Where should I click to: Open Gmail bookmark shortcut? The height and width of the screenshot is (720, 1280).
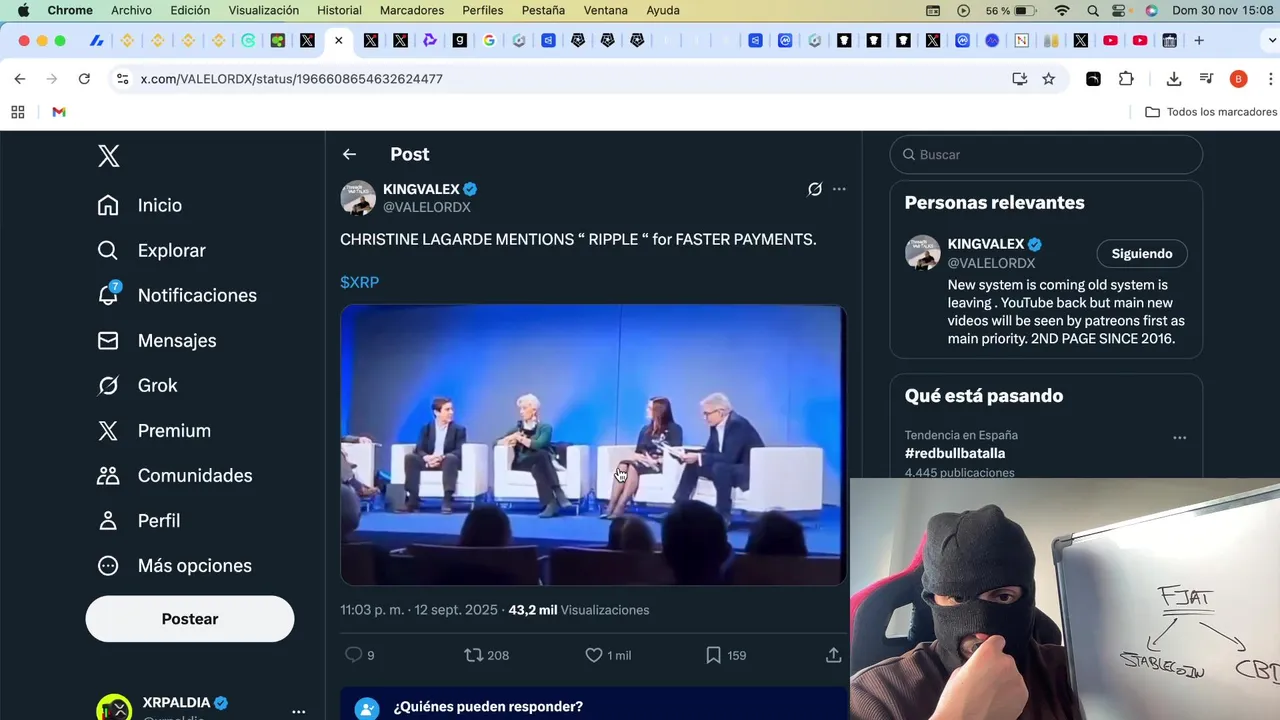[59, 112]
